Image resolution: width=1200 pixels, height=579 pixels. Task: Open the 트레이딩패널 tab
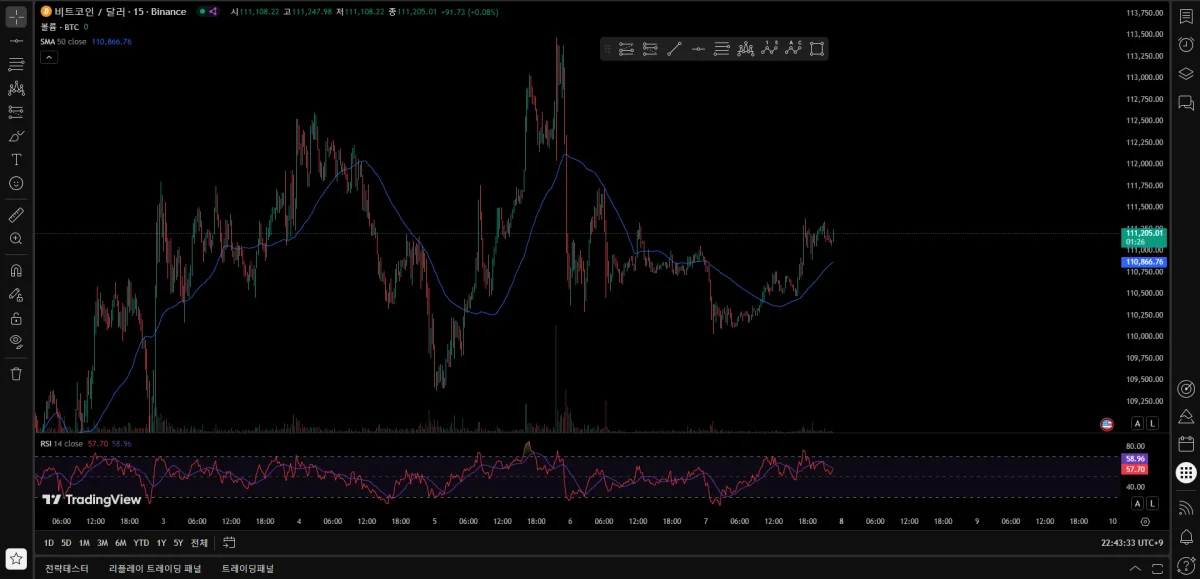pyautogui.click(x=248, y=568)
